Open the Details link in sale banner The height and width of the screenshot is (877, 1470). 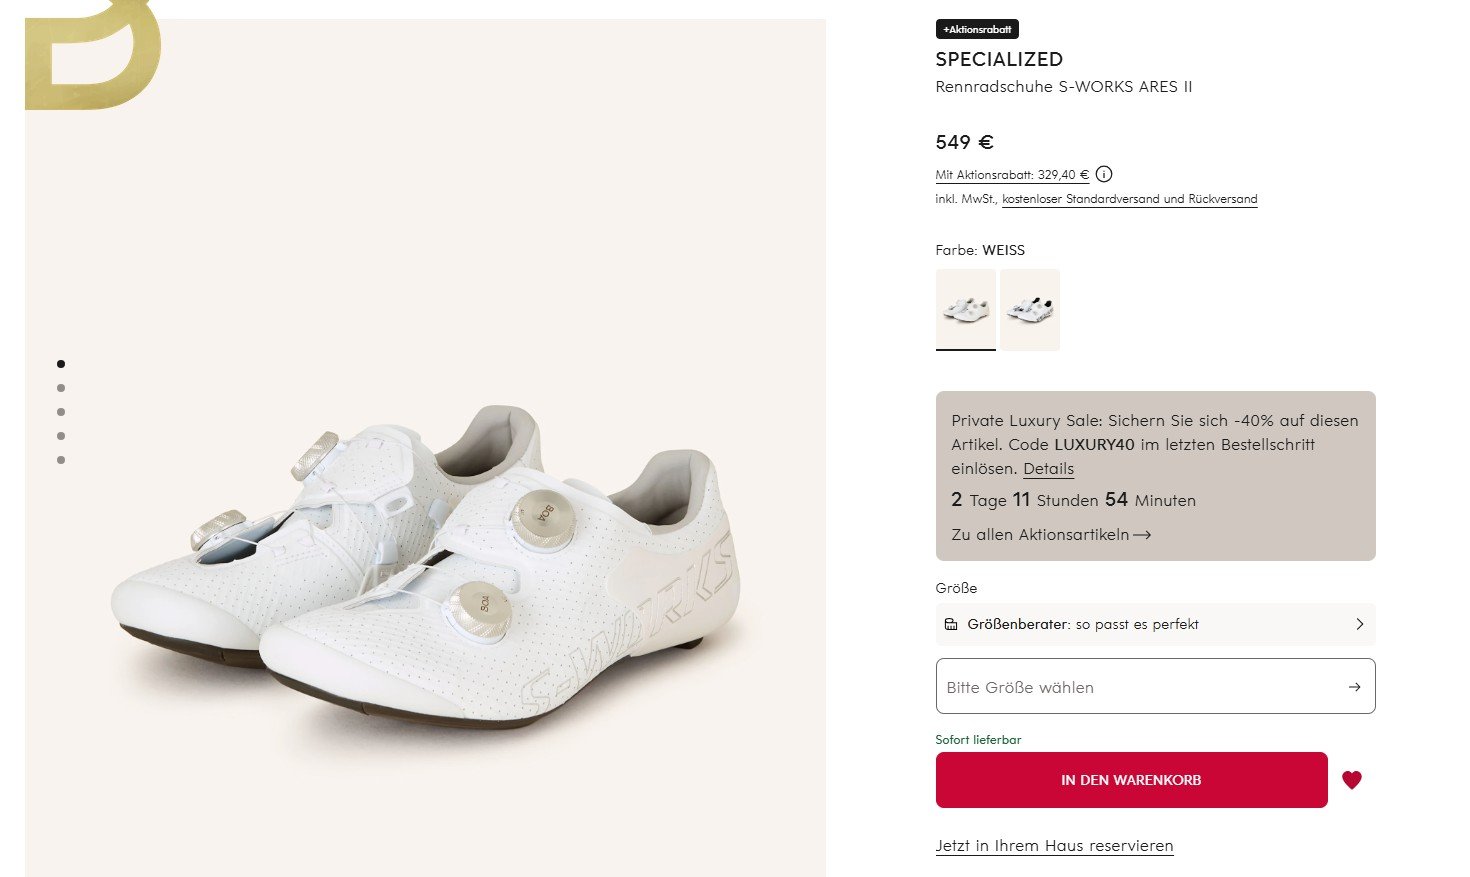(x=1048, y=469)
